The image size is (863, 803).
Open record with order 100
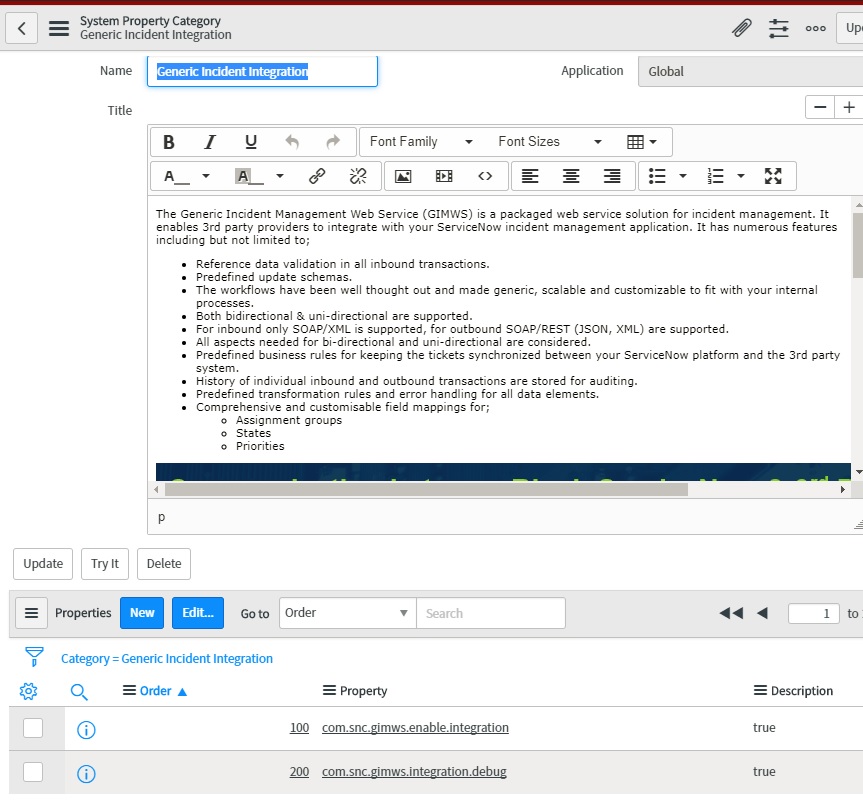[299, 728]
